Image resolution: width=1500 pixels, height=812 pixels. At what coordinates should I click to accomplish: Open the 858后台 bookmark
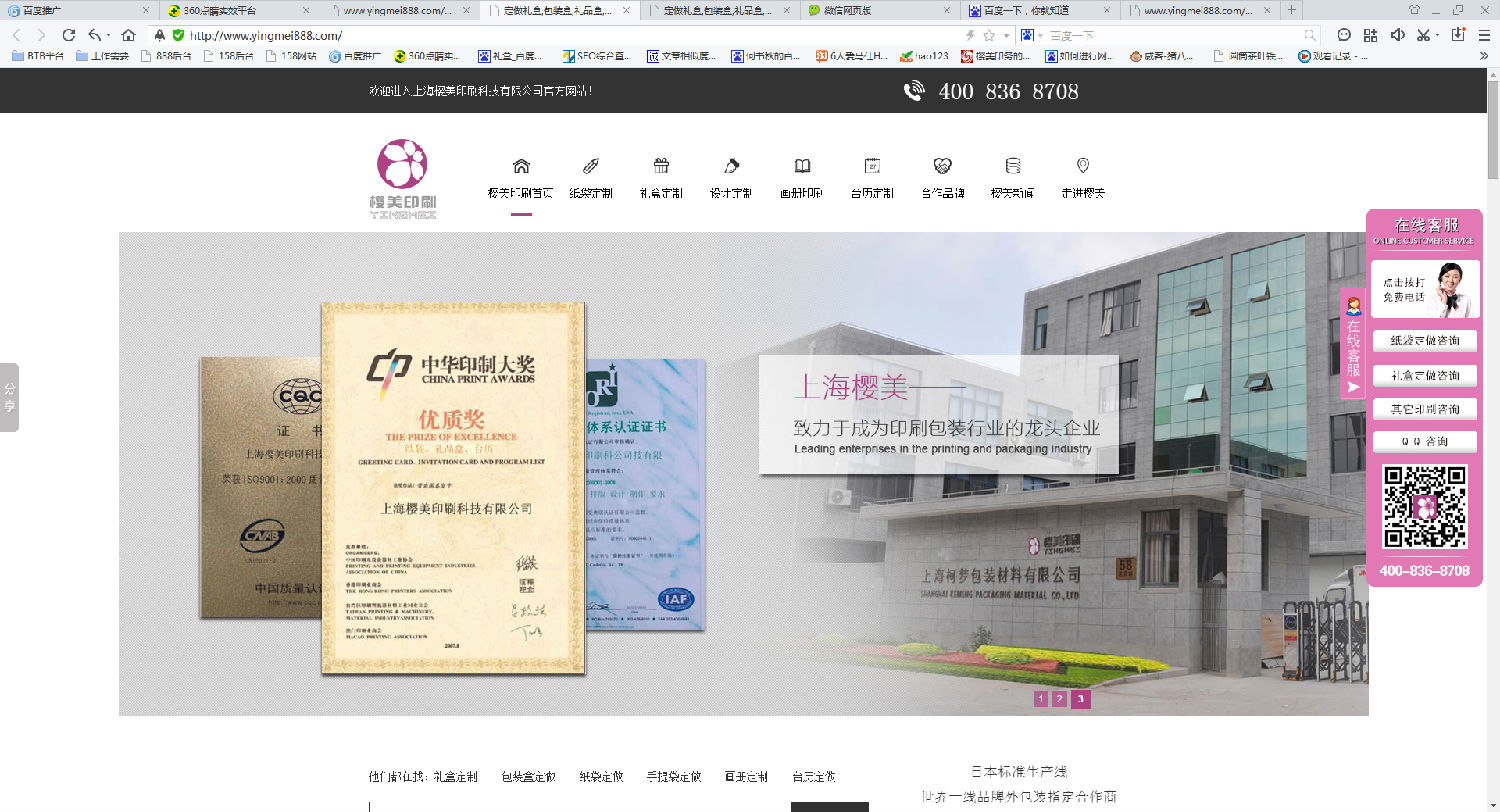[166, 57]
